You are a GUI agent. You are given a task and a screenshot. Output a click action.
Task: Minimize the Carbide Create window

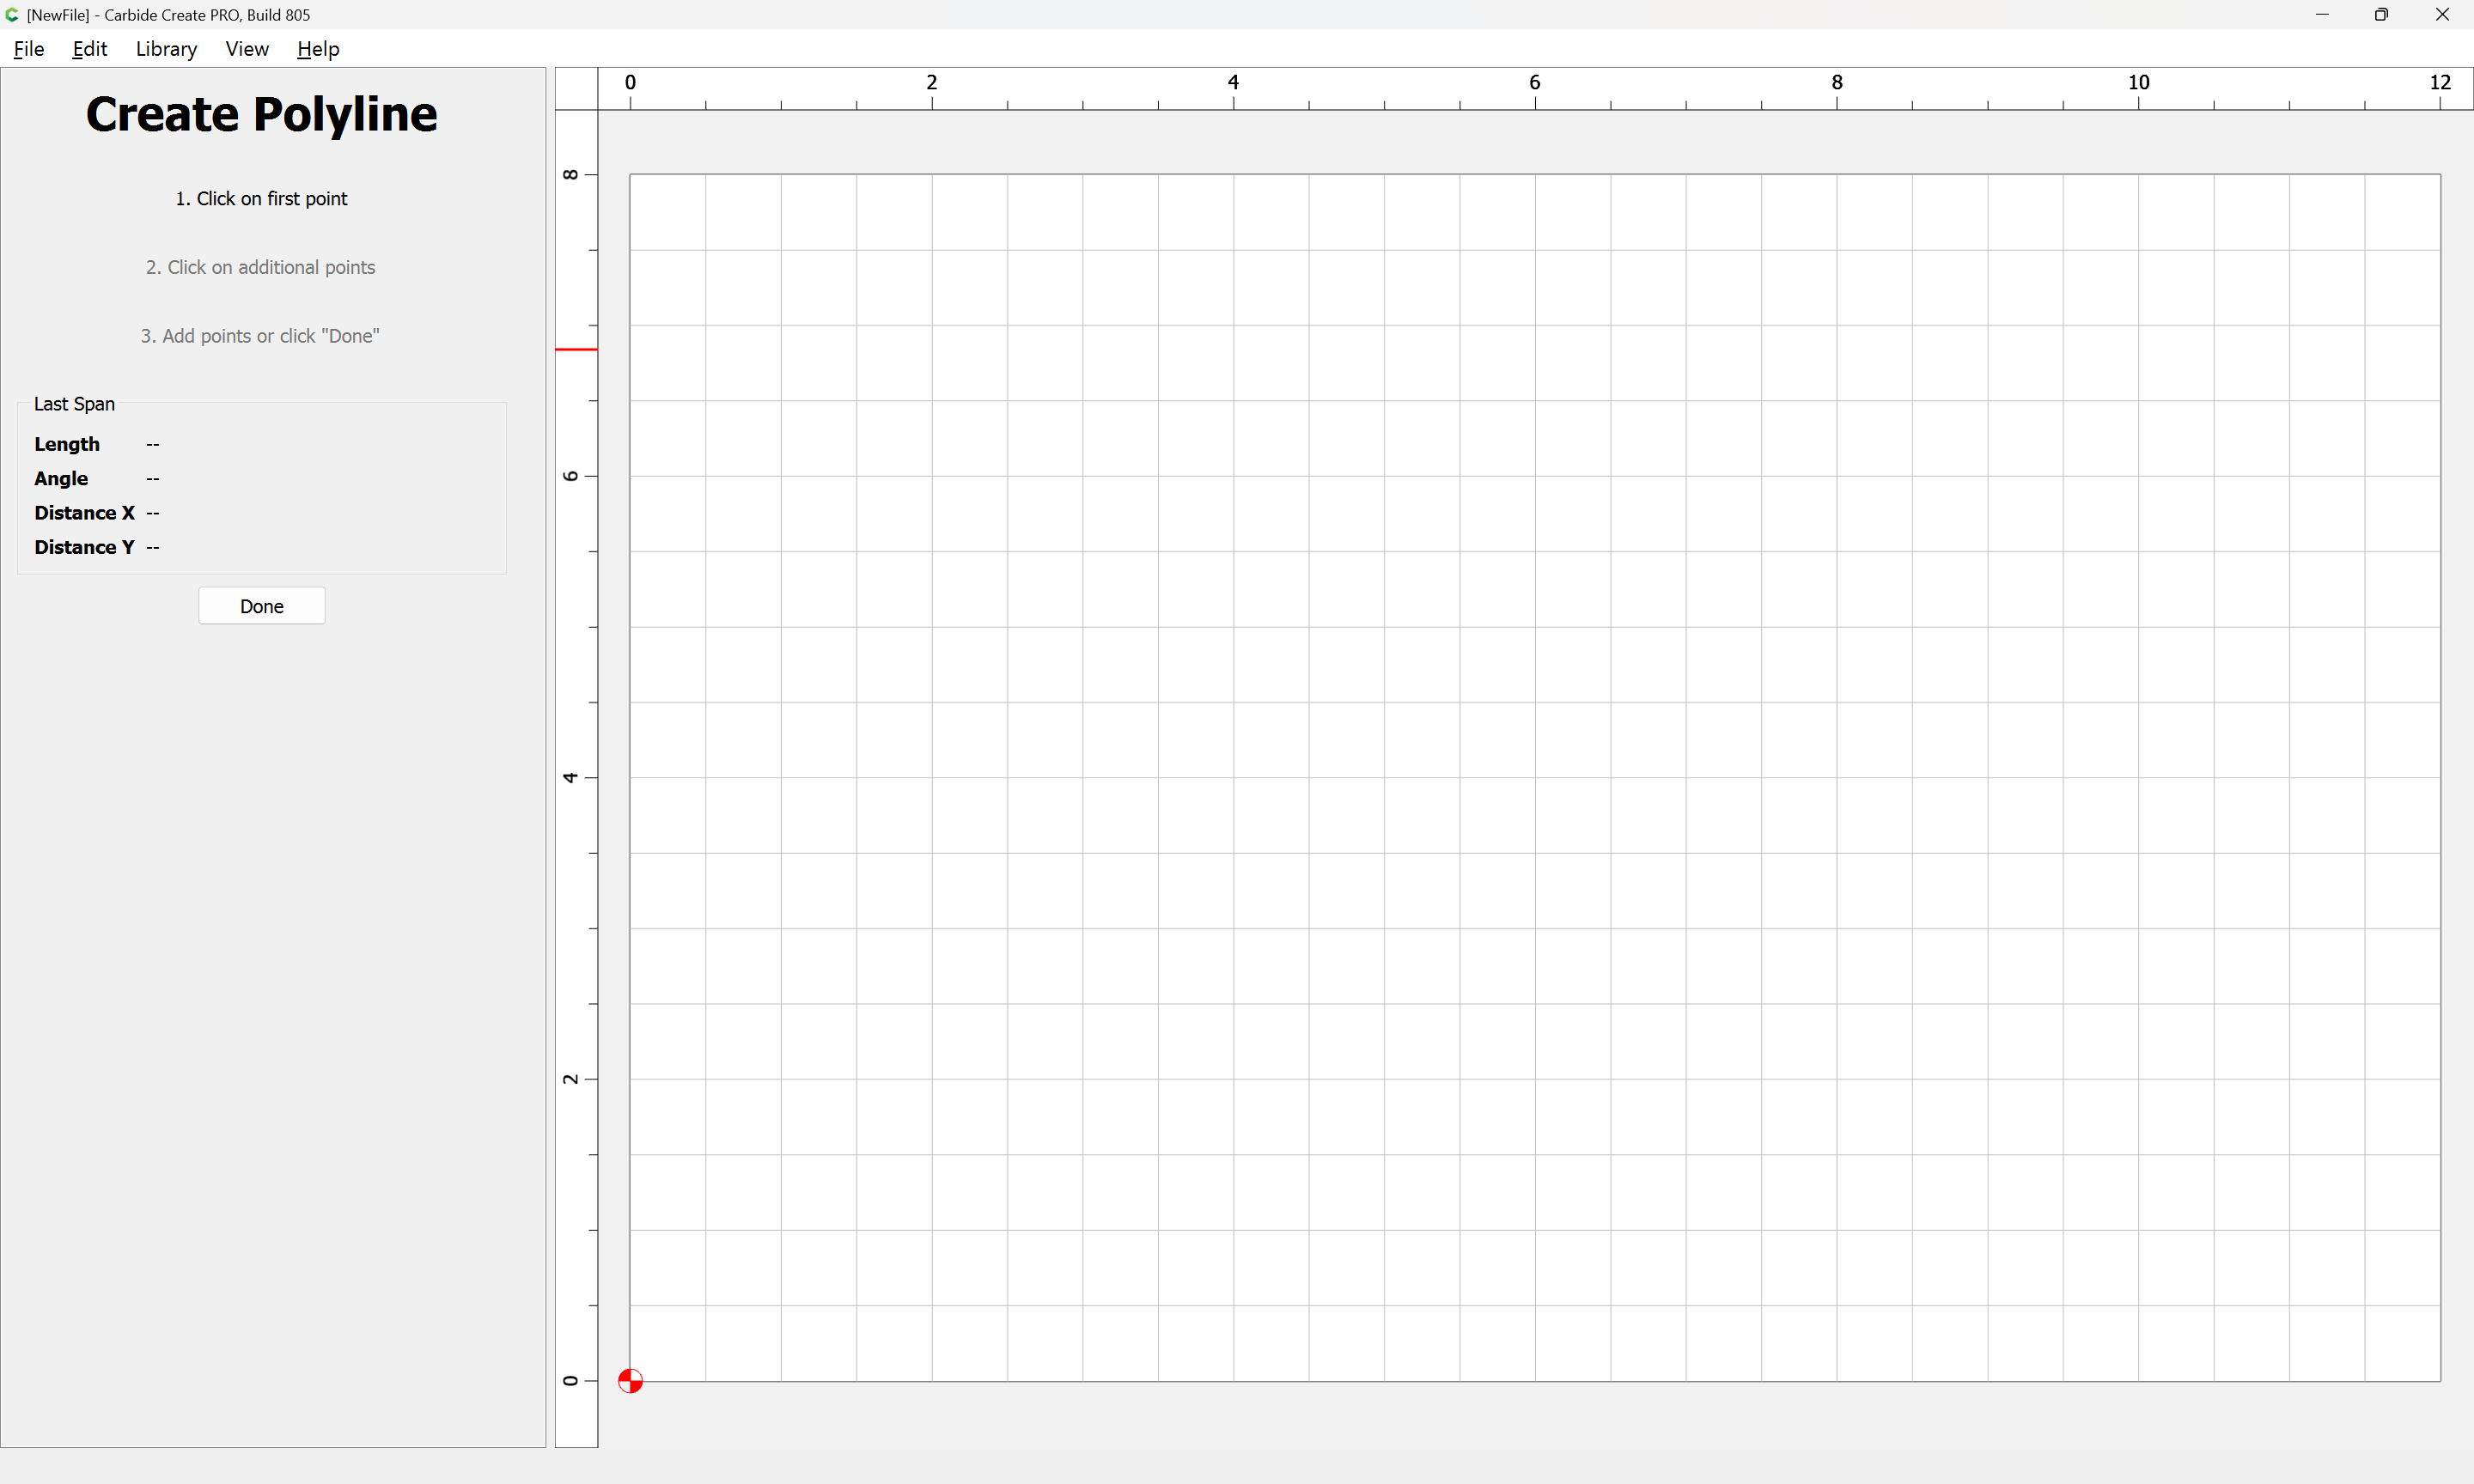point(2322,15)
